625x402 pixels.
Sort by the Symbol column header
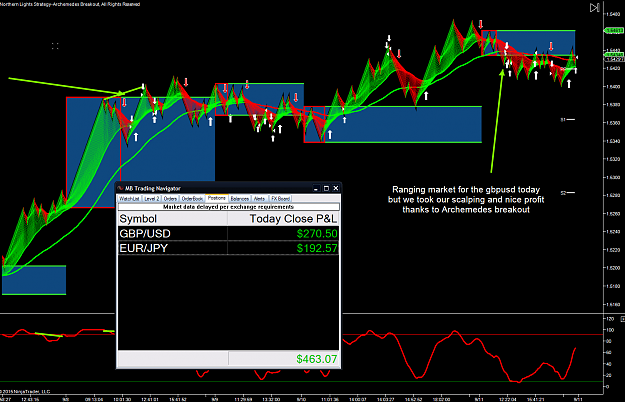[173, 219]
